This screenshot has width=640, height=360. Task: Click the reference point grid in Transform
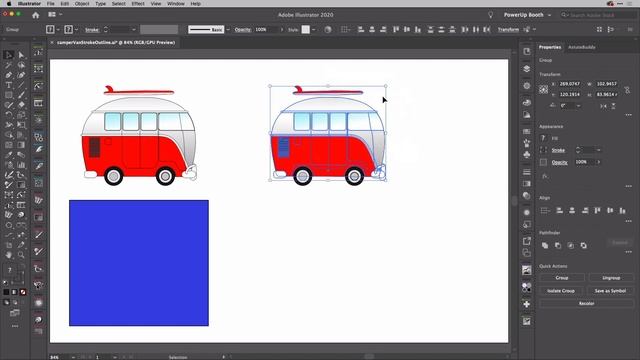tap(544, 89)
